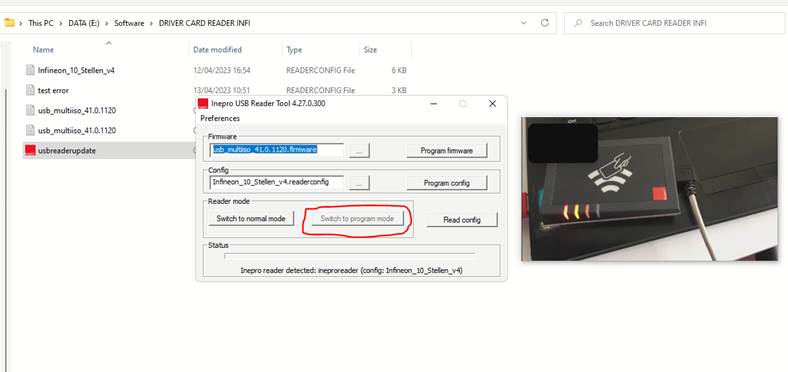This screenshot has height=372, width=788.
Task: Sort files by Name column
Action: 43,50
